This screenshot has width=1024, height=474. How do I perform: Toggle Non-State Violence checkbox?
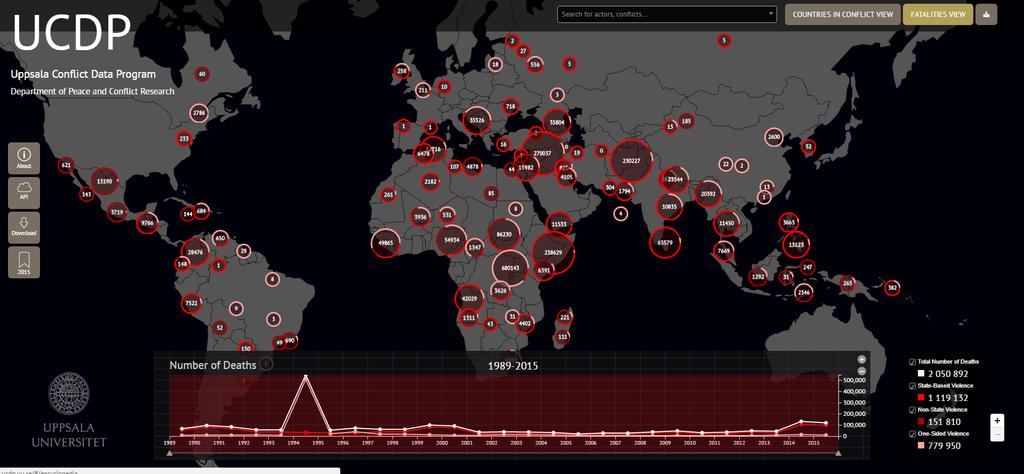tap(912, 409)
